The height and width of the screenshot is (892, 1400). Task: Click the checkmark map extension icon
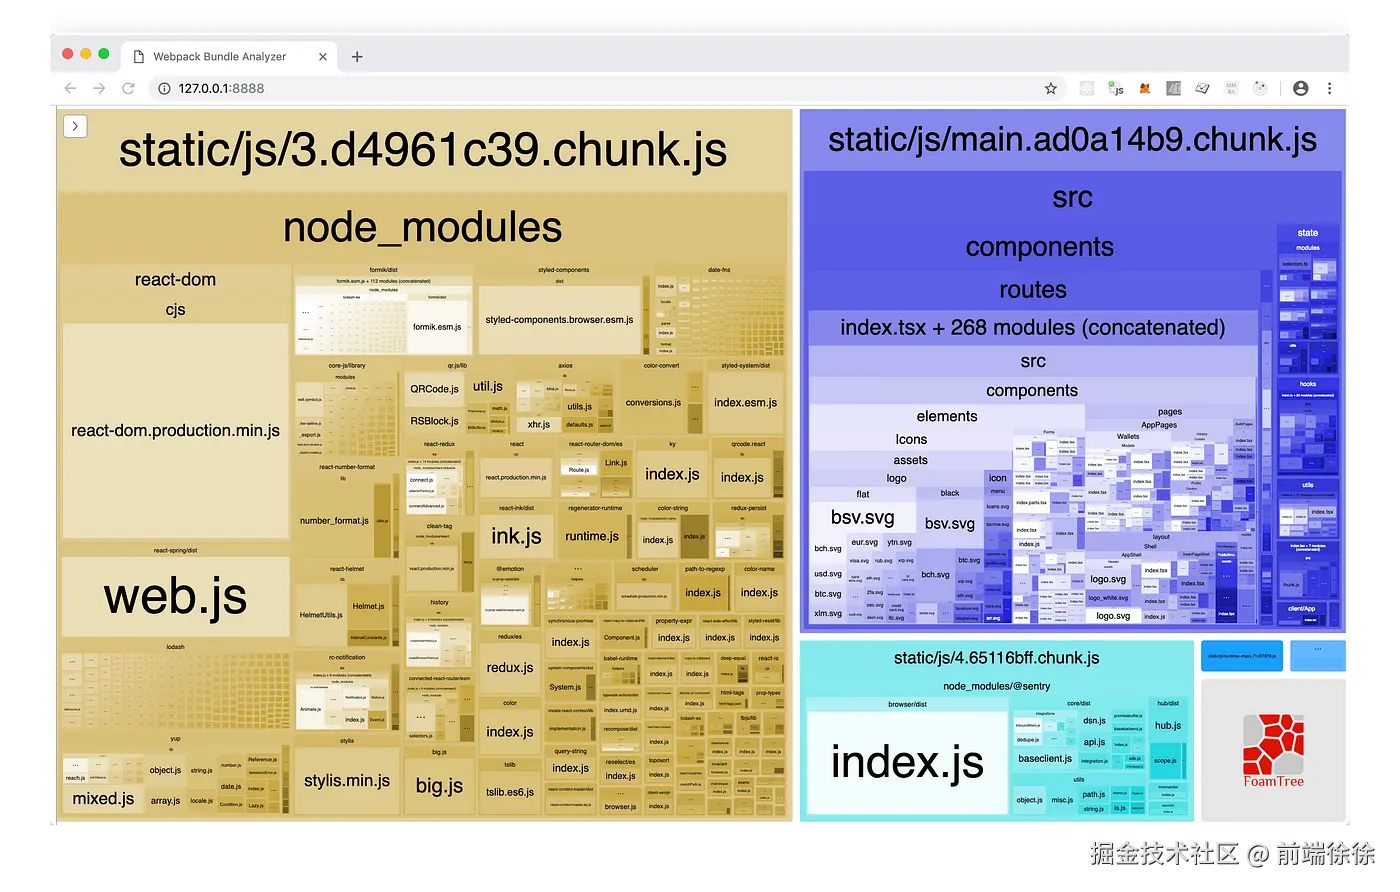click(x=1203, y=88)
